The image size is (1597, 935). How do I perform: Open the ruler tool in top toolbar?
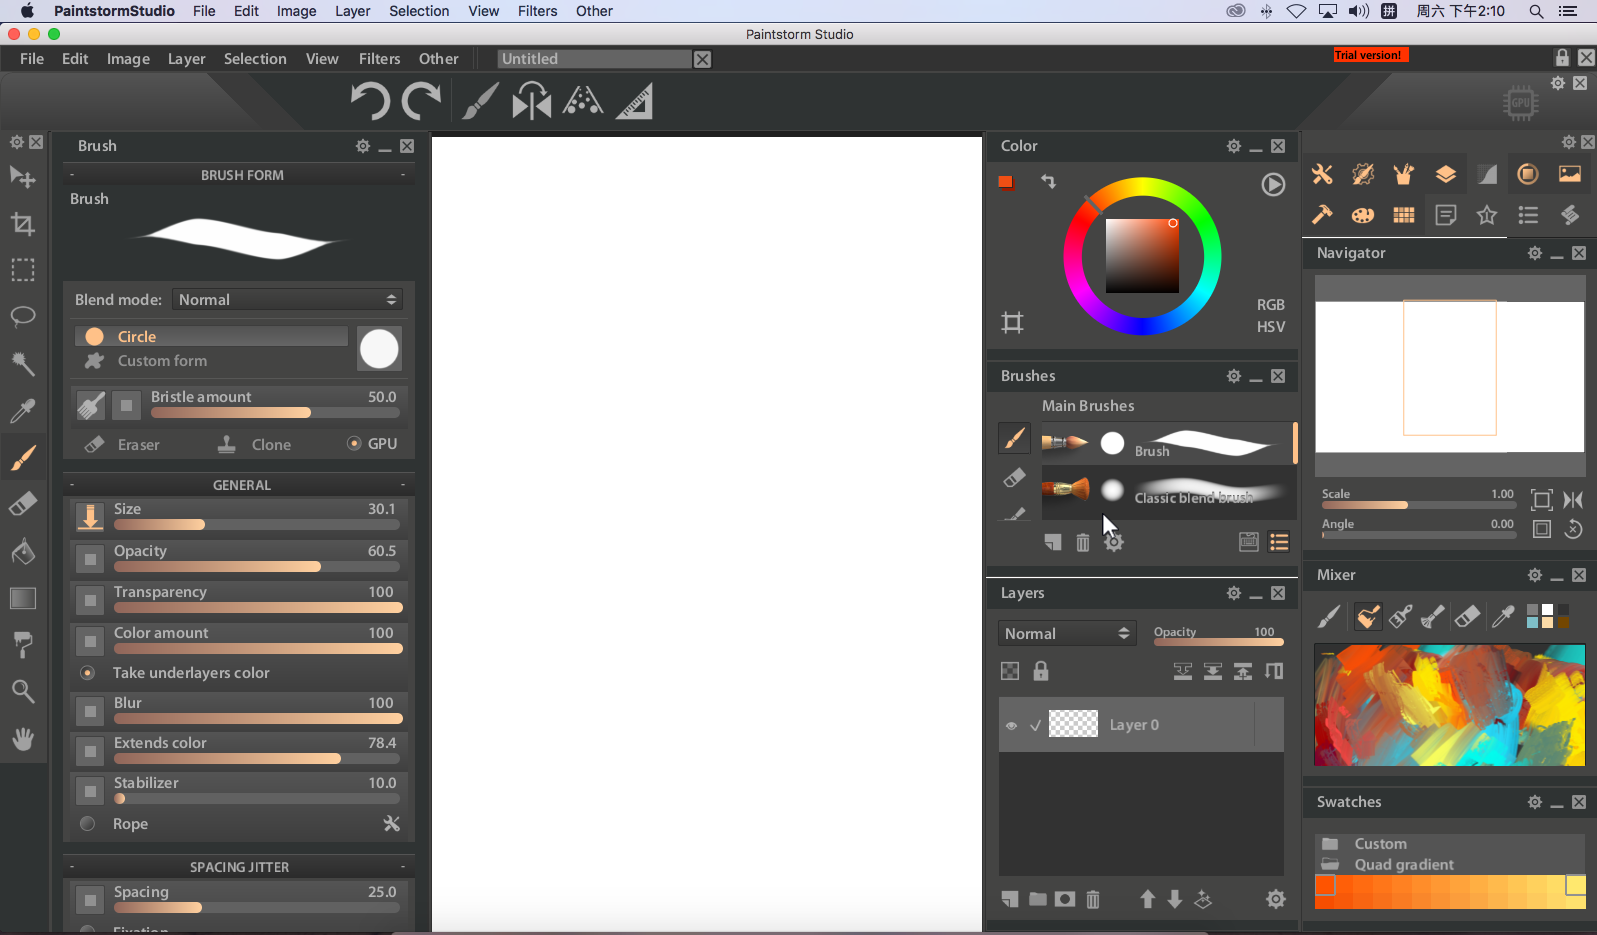pyautogui.click(x=634, y=101)
